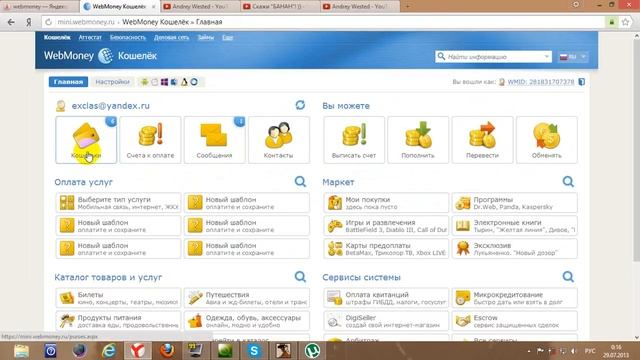Click the Пополнить top-up tile
Image resolution: width=640 pixels, height=360 pixels.
point(418,140)
